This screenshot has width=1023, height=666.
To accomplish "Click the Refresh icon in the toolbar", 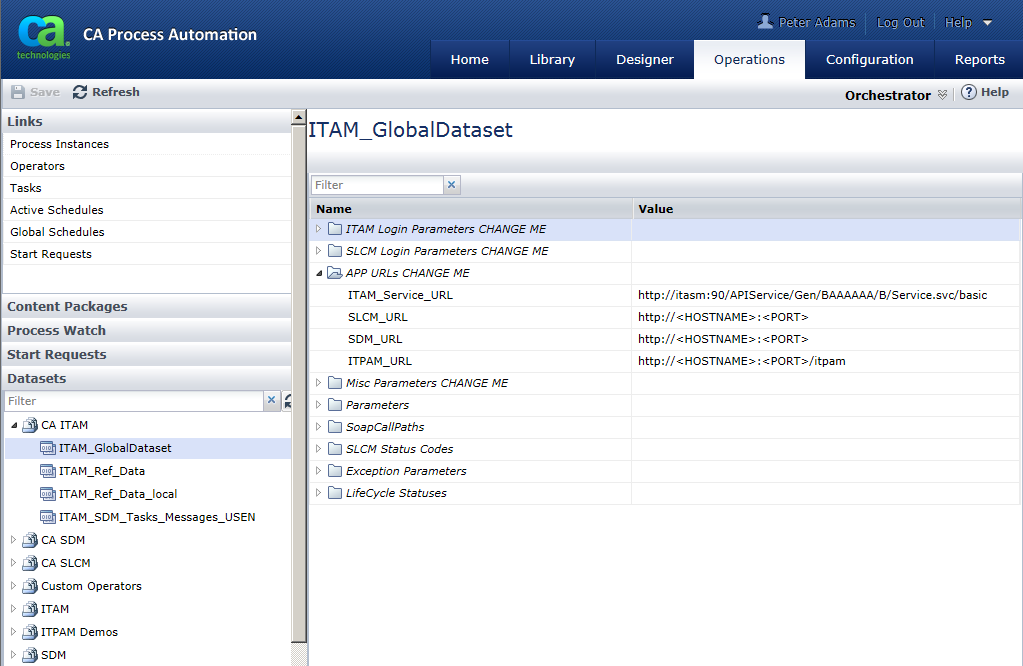I will (80, 92).
